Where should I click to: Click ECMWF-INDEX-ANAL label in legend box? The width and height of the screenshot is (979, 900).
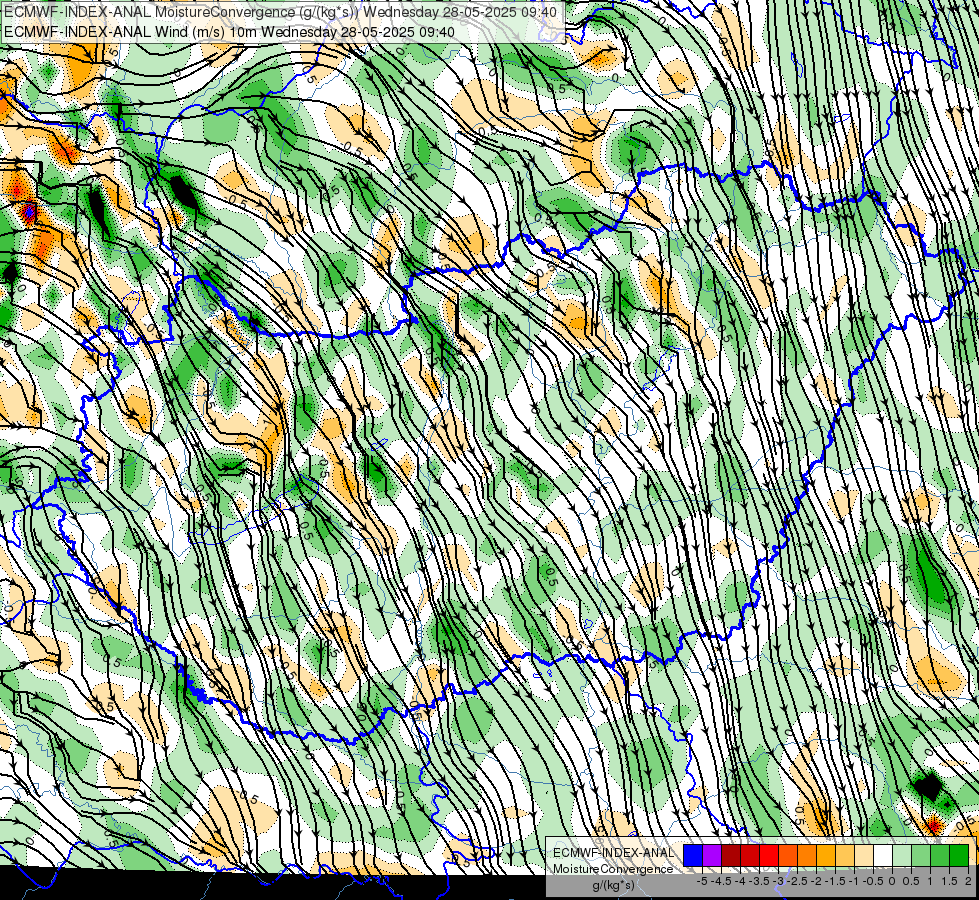613,853
